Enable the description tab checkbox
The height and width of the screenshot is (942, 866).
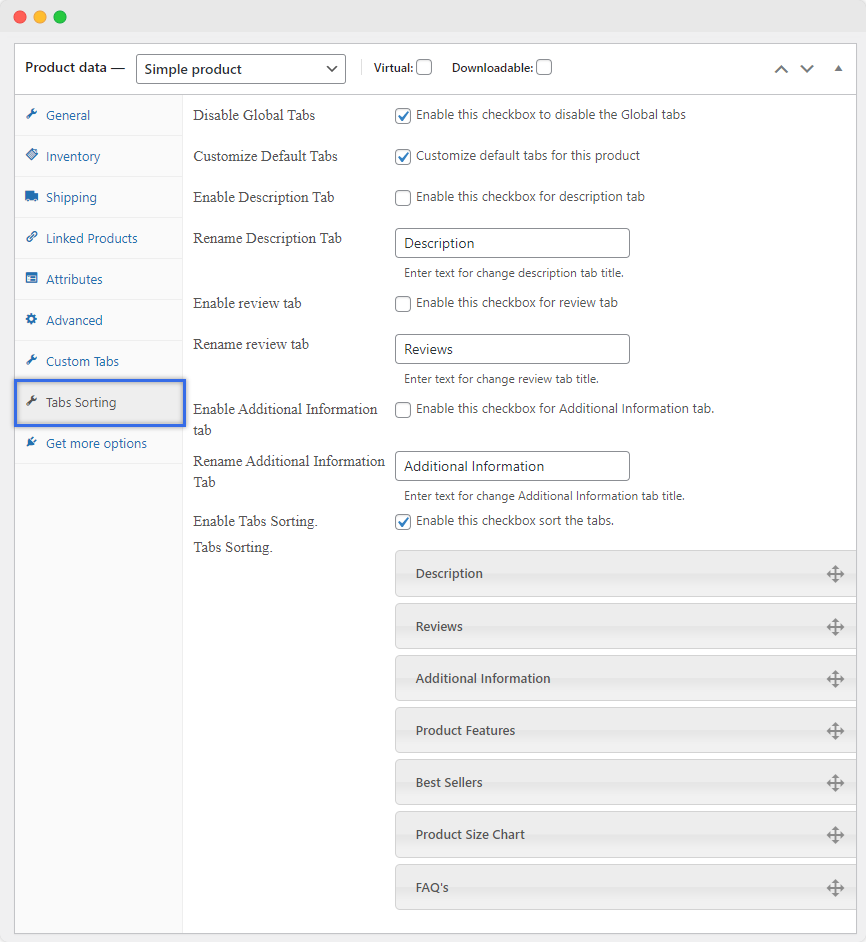click(403, 198)
